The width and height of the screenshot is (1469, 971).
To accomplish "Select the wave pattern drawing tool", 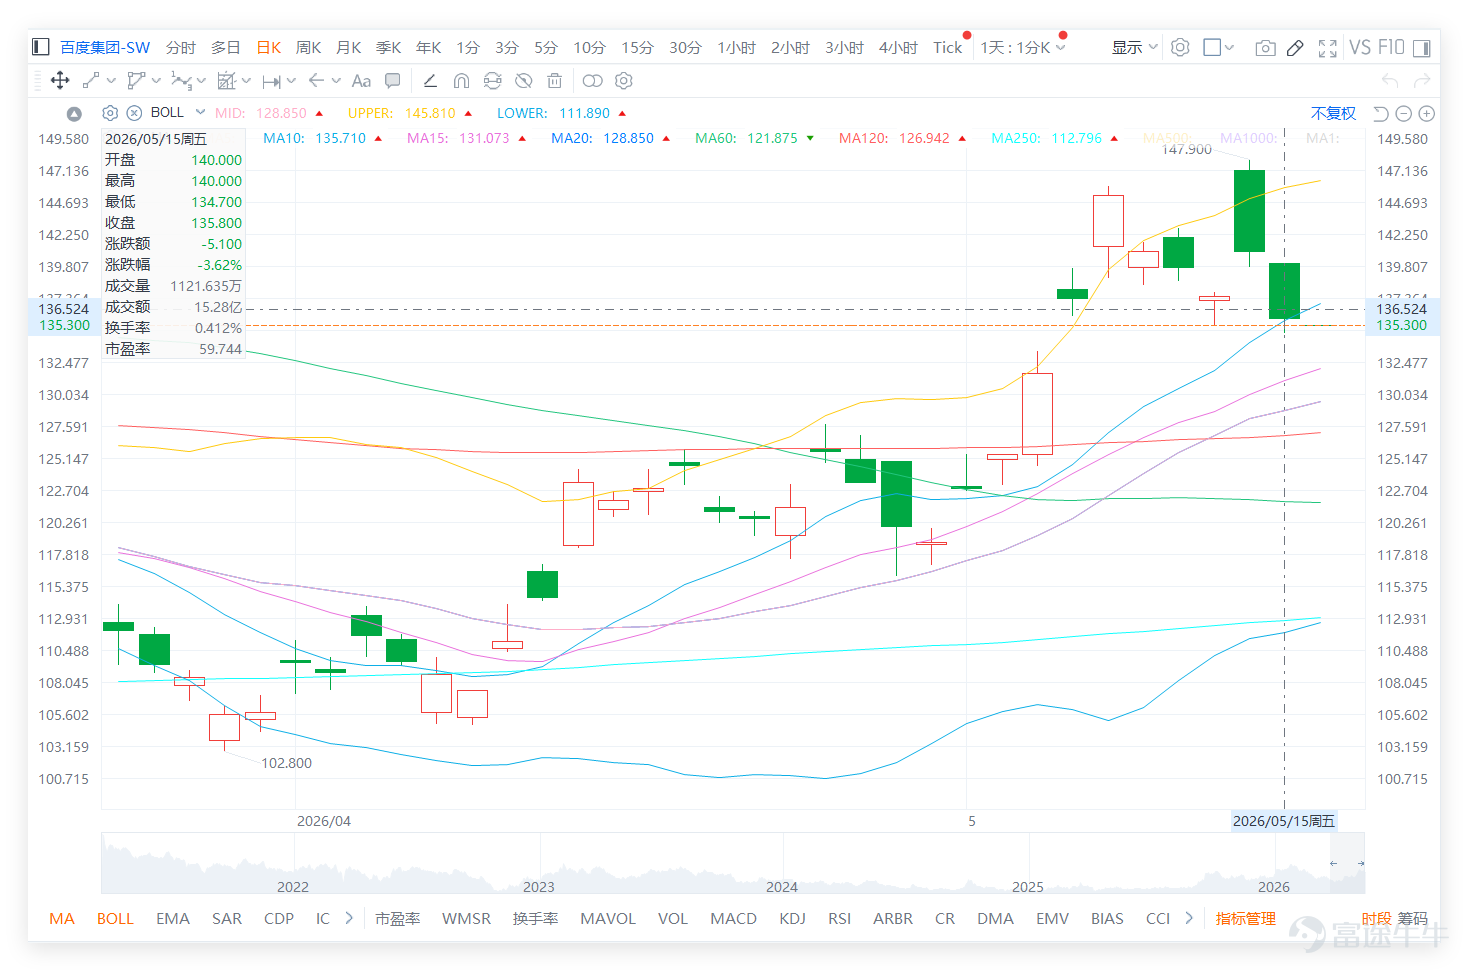I will pos(181,81).
